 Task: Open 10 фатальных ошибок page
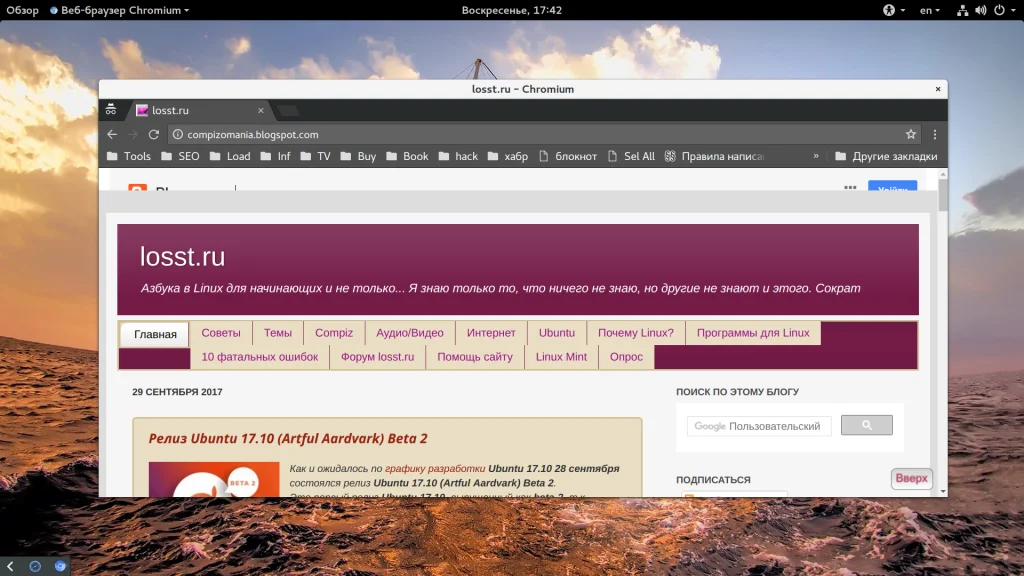(x=260, y=357)
